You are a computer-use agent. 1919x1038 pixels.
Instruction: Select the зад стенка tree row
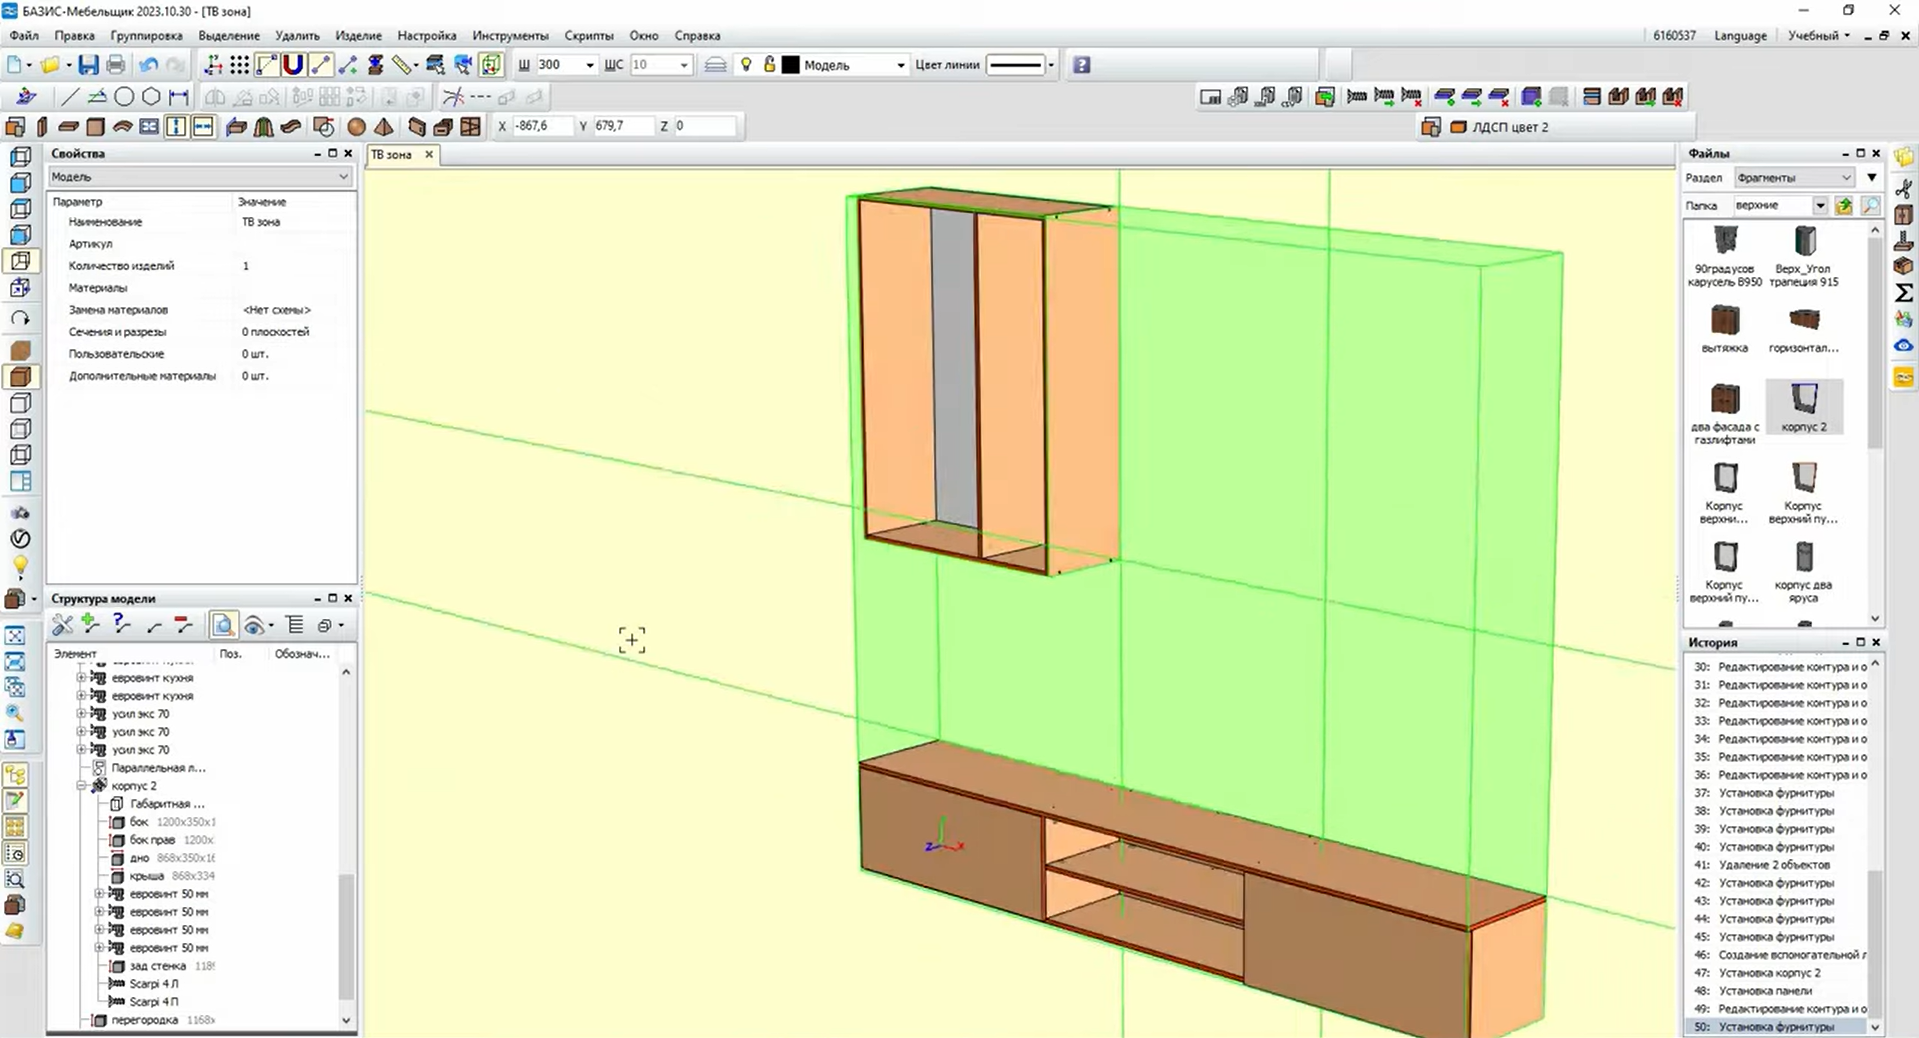coord(158,966)
